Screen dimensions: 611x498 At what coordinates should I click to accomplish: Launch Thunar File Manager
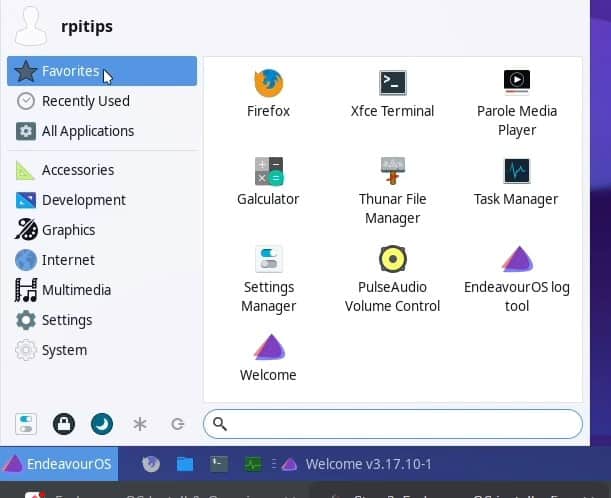point(392,191)
